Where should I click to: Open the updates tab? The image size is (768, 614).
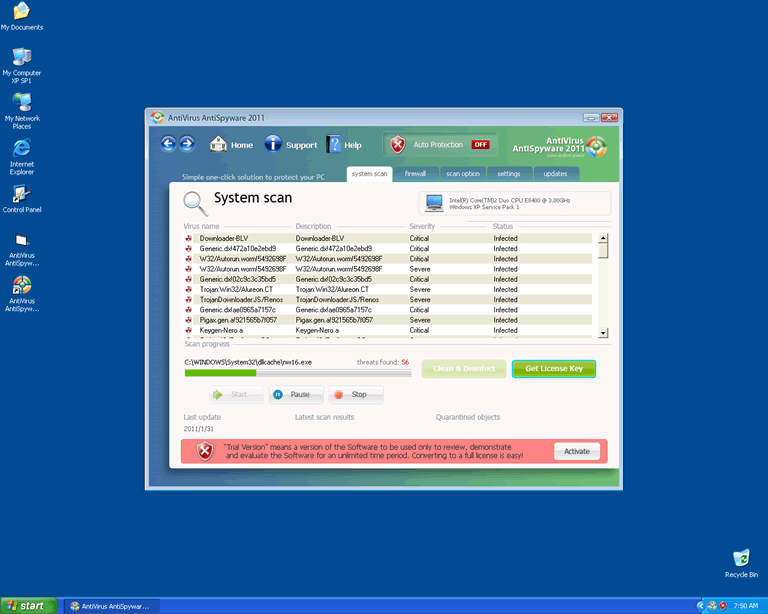[555, 174]
